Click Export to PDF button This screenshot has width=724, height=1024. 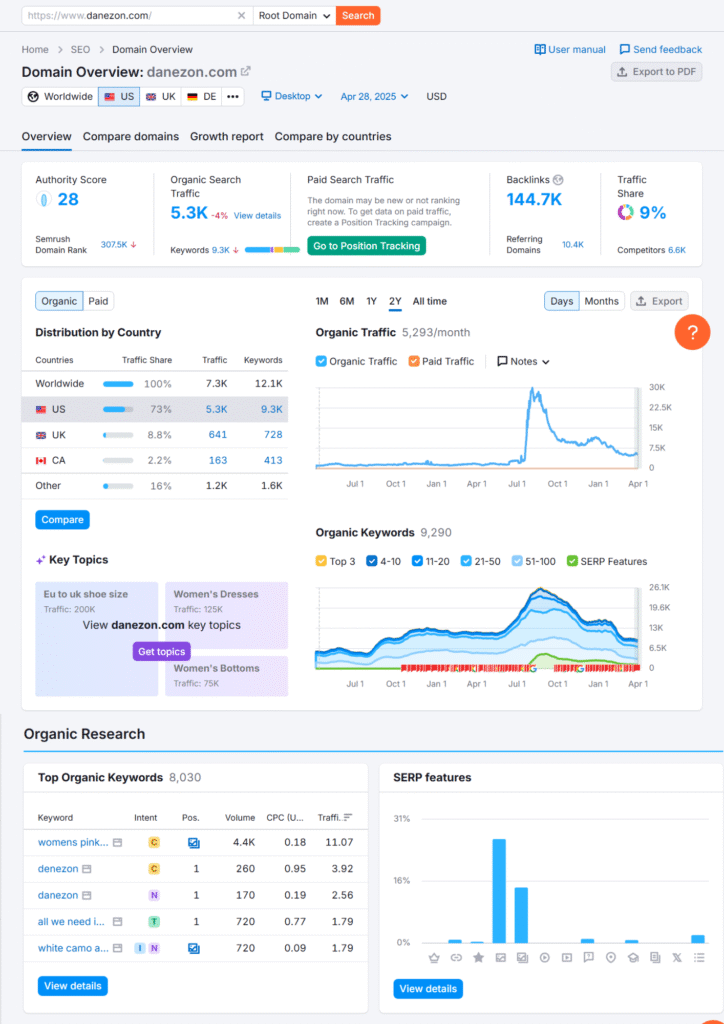pos(657,72)
